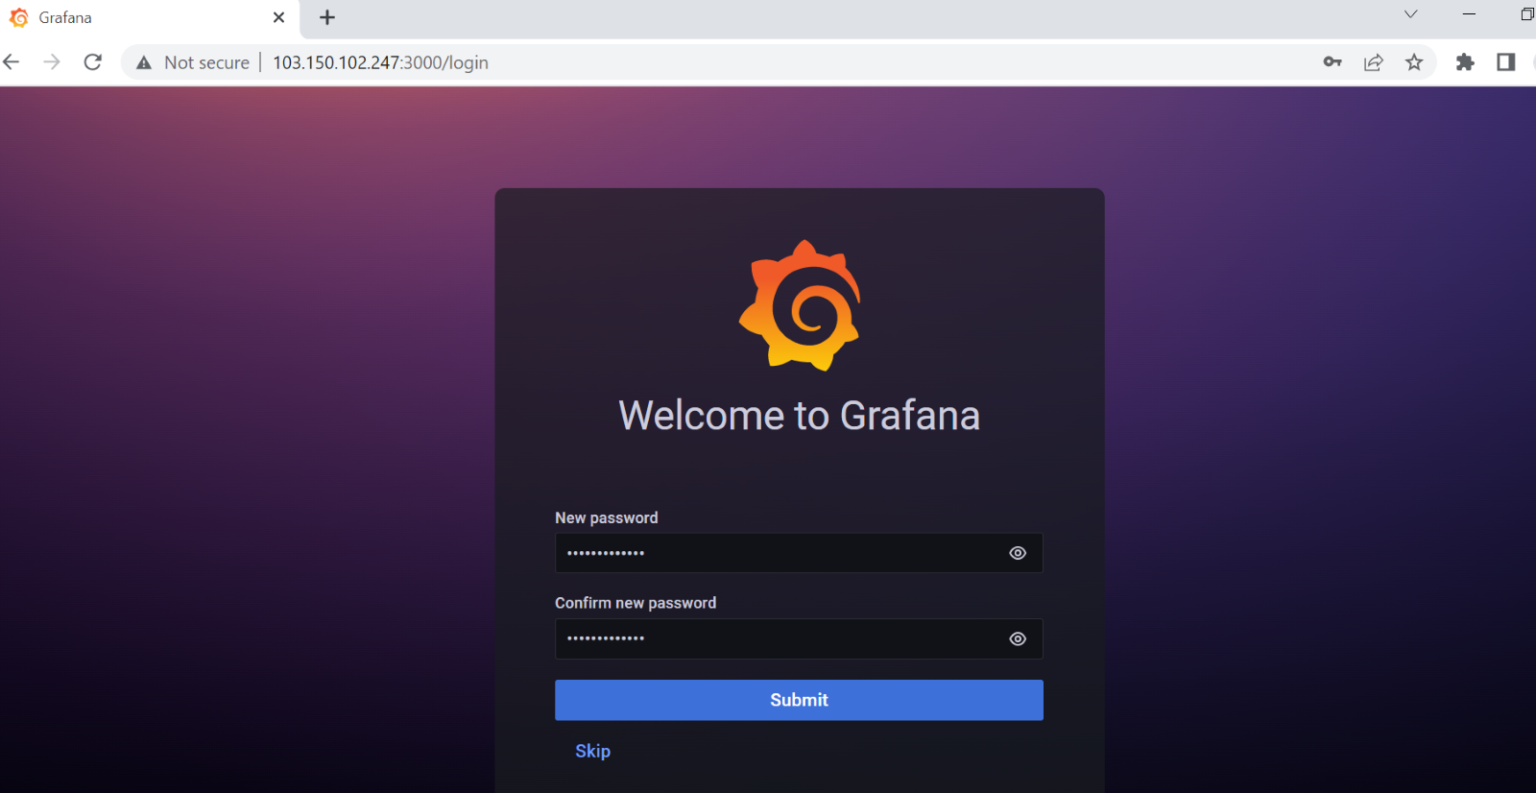This screenshot has height=793, width=1536.
Task: Click the forward navigation arrow
Action: point(52,62)
